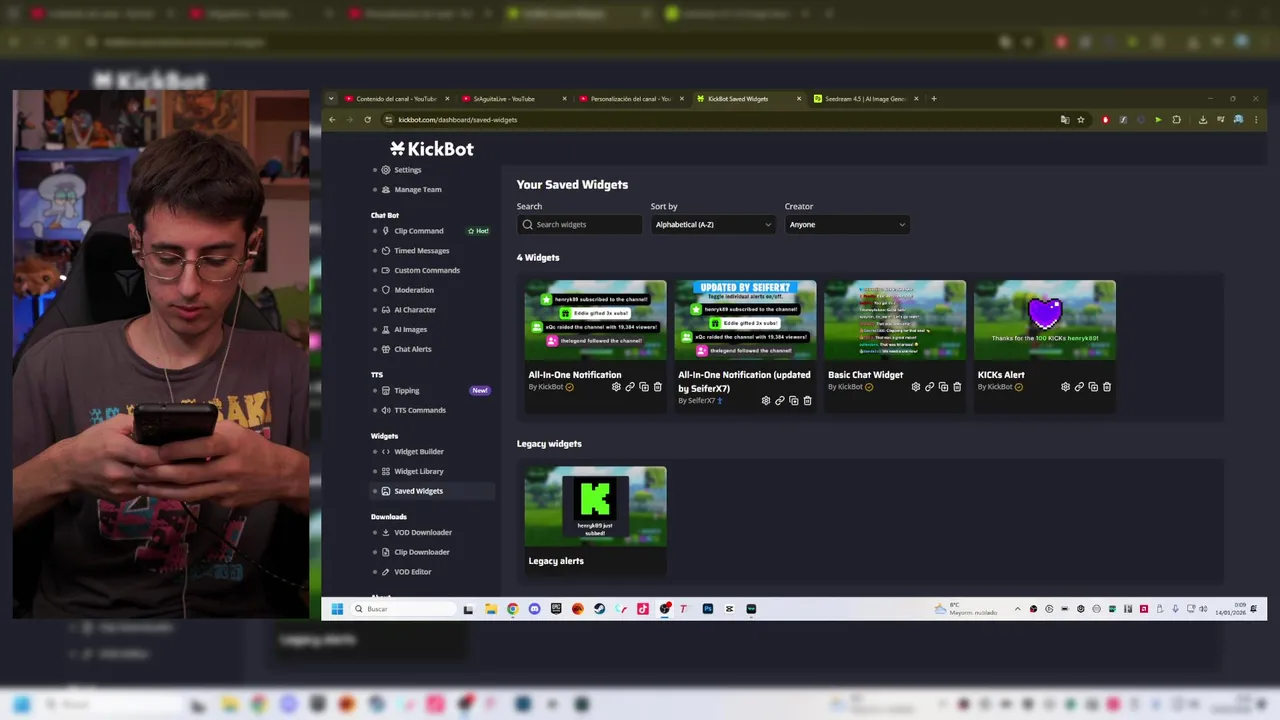
Task: Open settings for KICKs Alert widget
Action: tap(1065, 387)
